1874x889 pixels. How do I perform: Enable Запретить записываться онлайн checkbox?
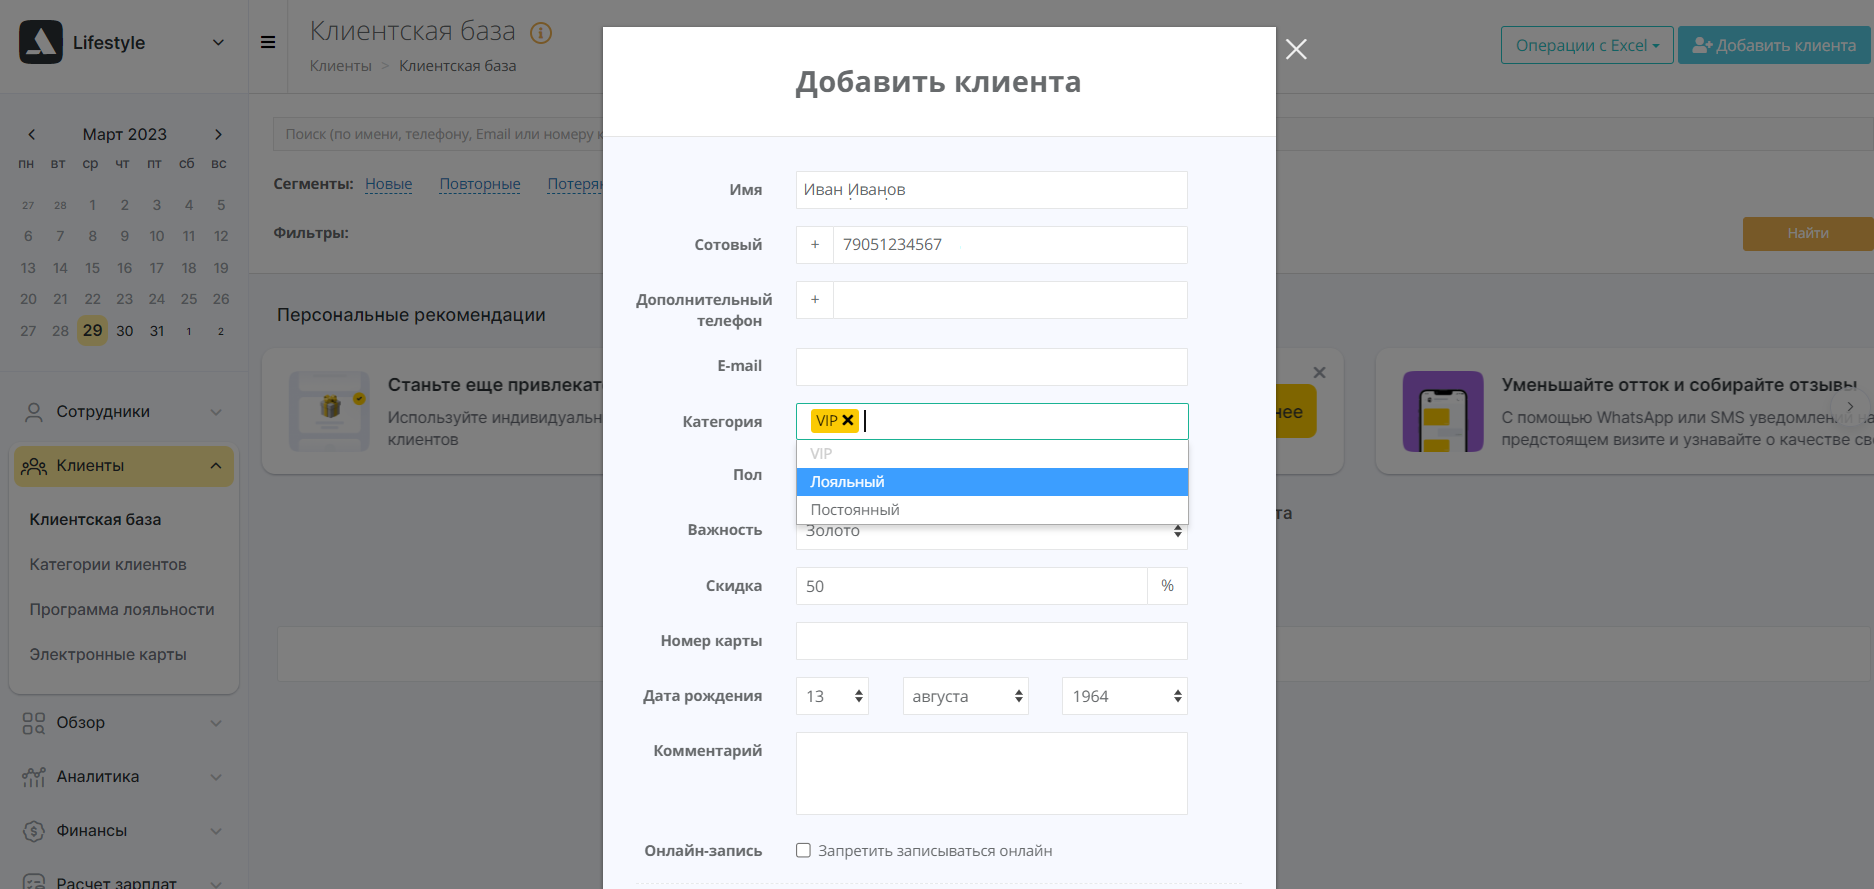pyautogui.click(x=803, y=851)
